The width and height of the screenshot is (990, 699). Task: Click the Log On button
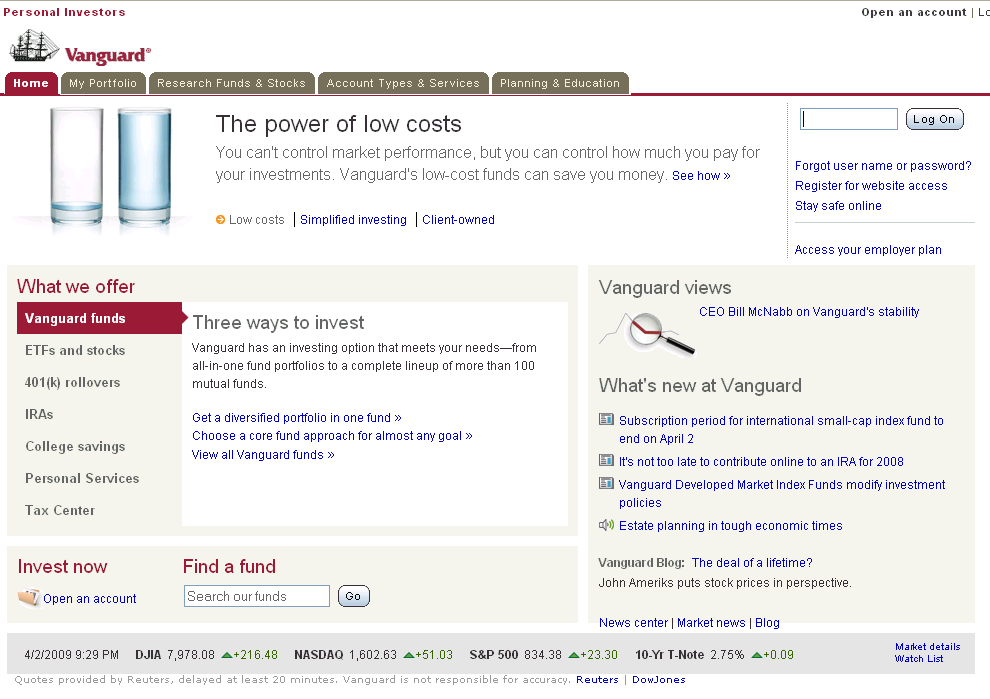(934, 119)
